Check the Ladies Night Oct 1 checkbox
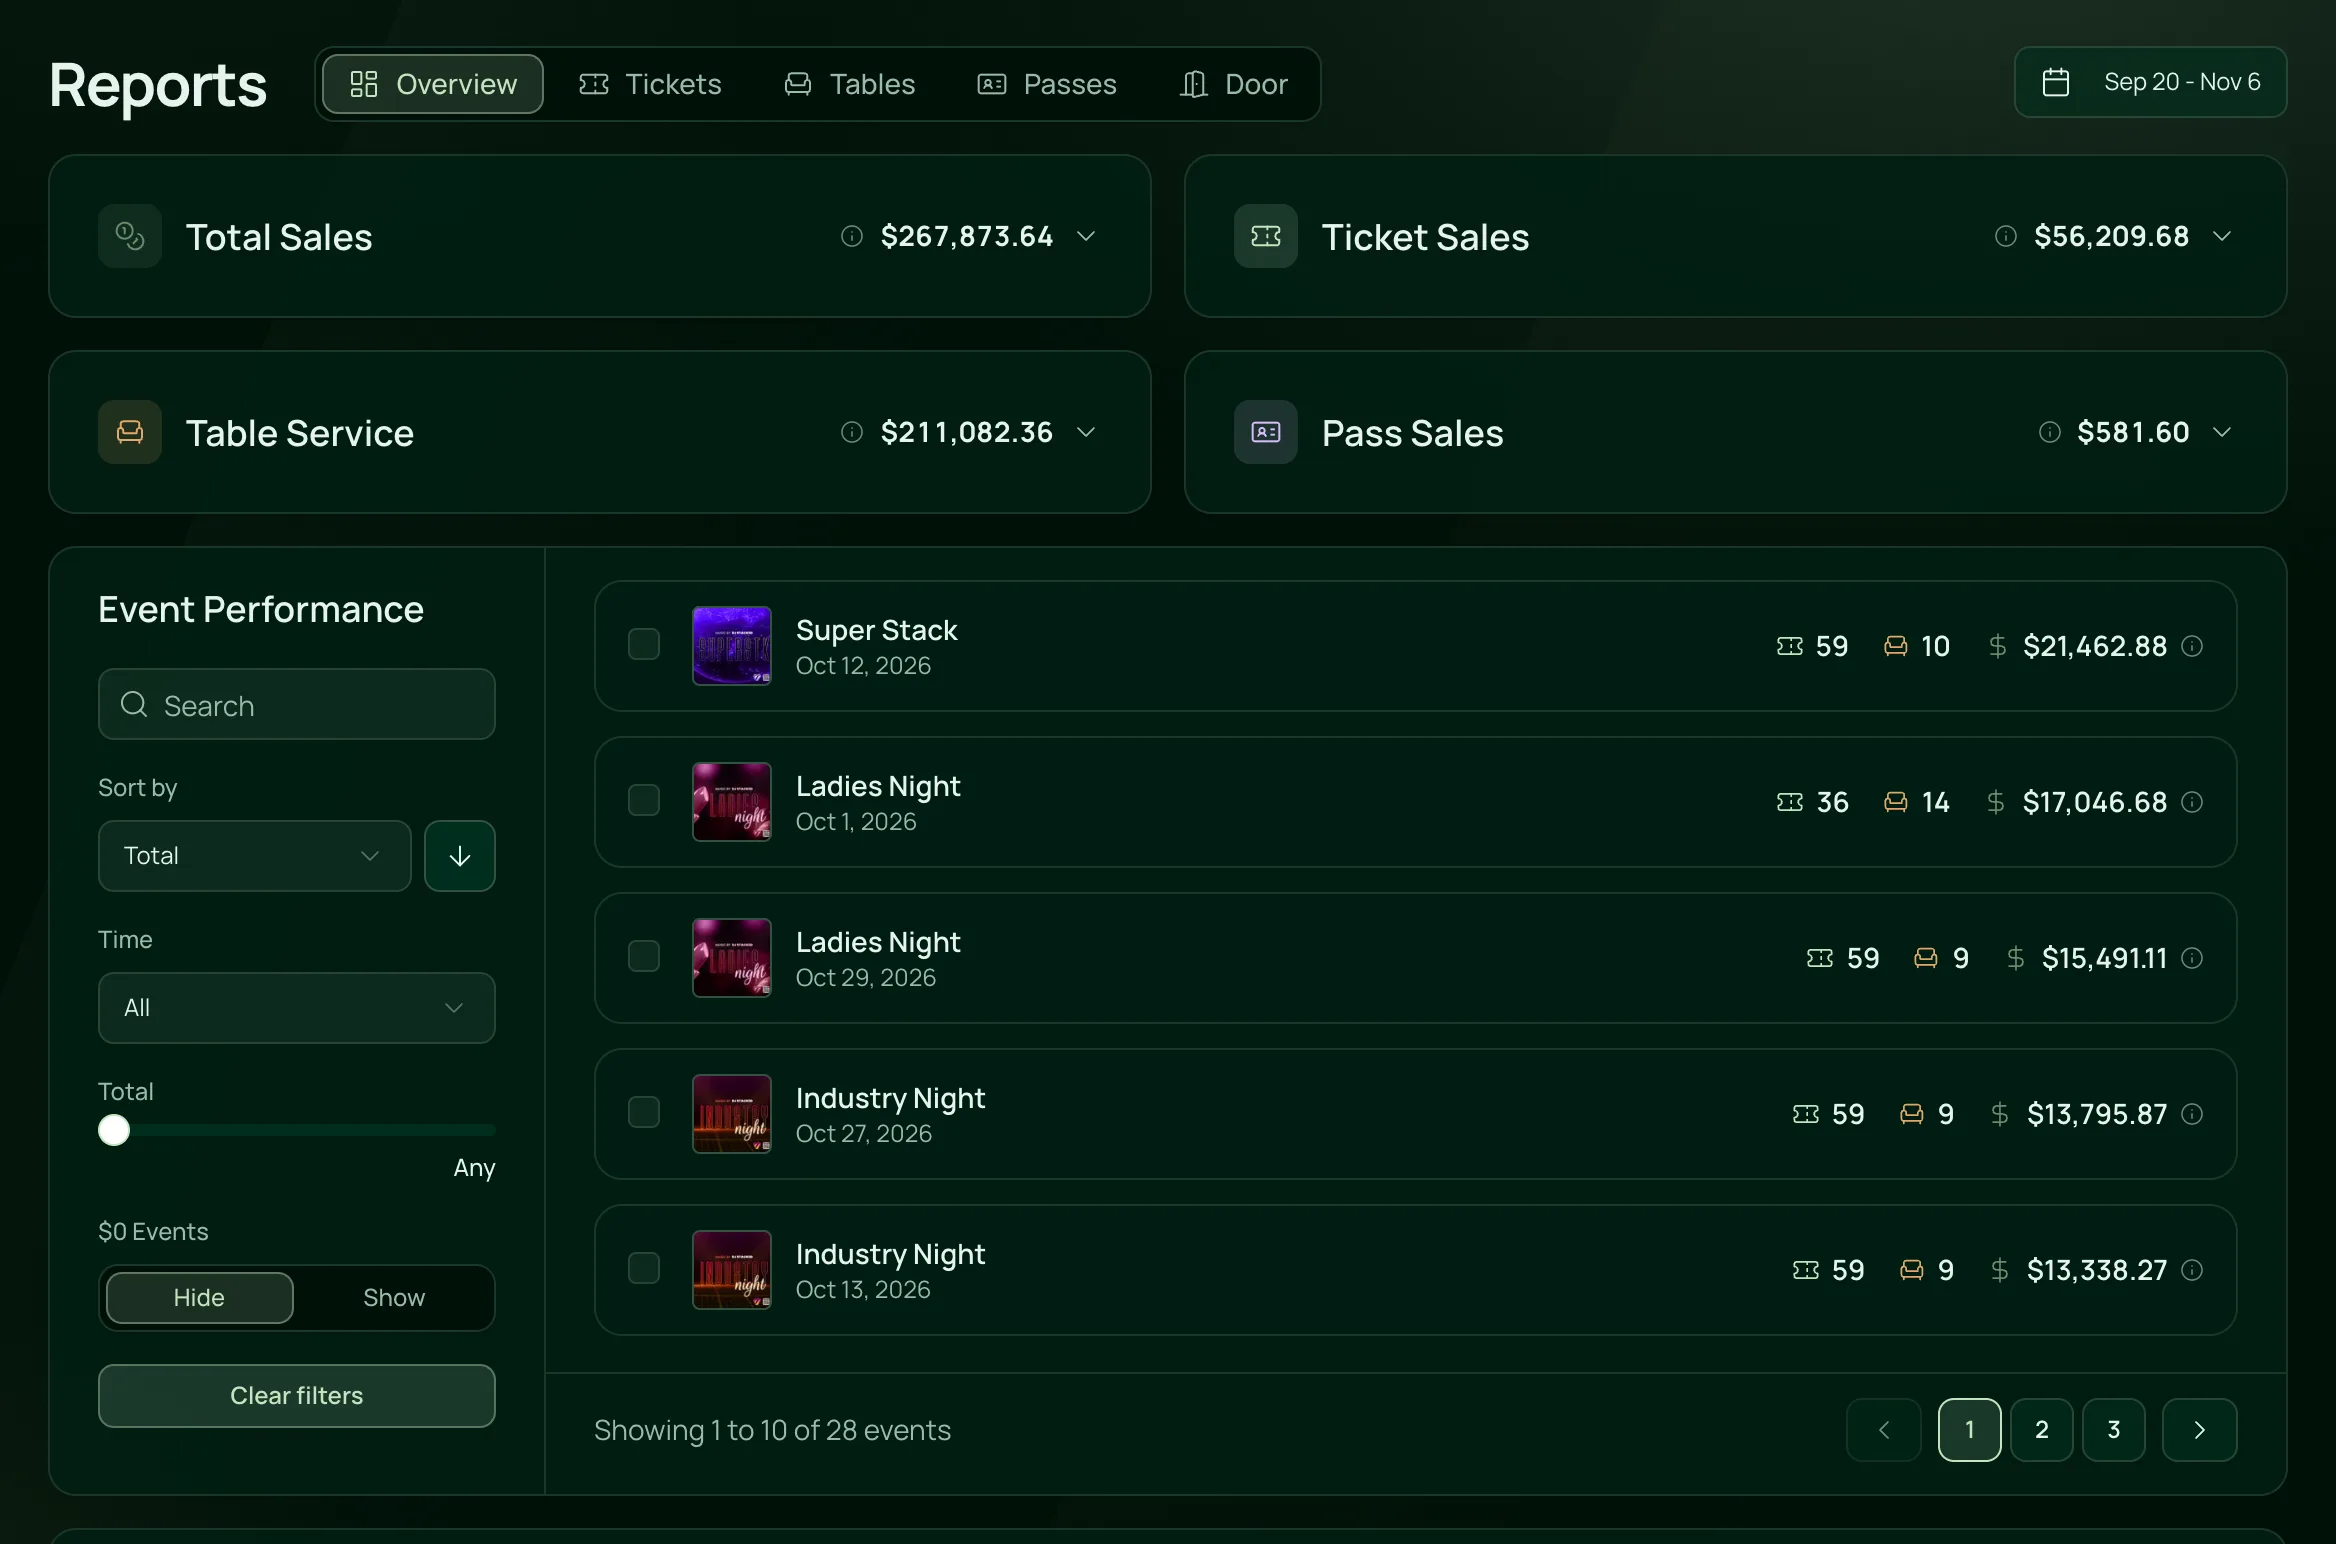 (644, 800)
